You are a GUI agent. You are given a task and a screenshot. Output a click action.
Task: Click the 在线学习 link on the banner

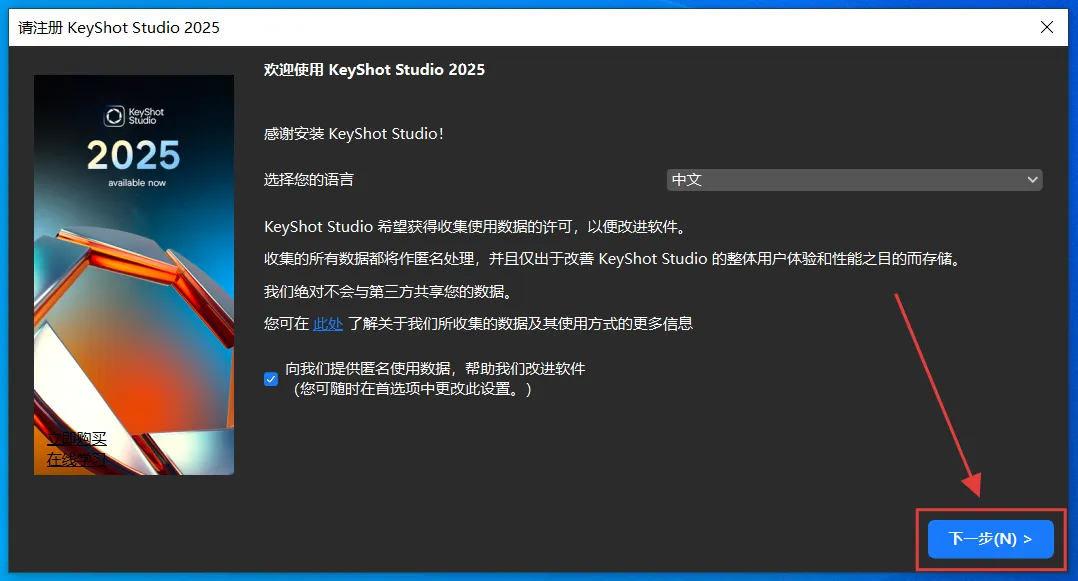[x=76, y=459]
